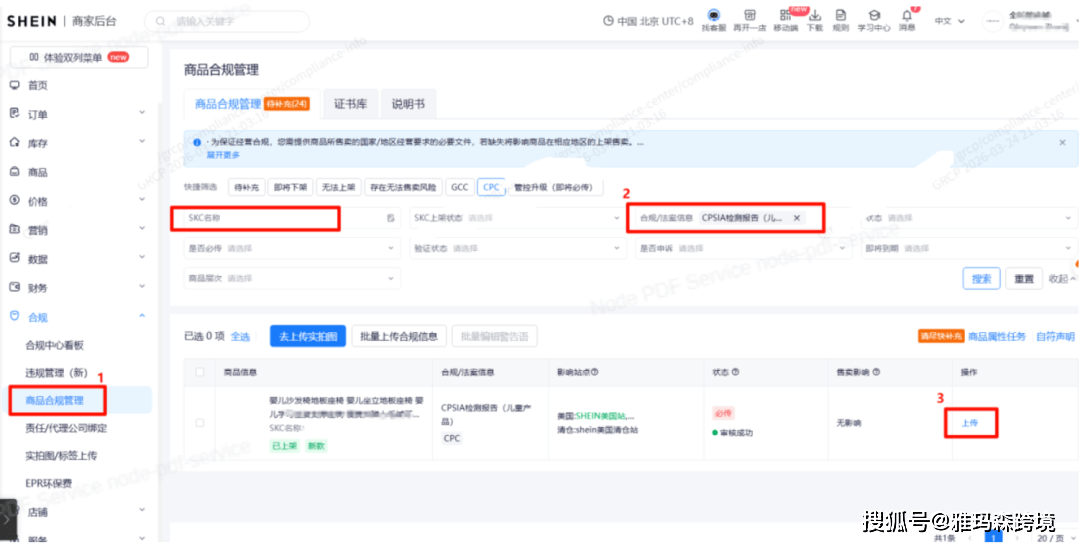Collapse the 合规 sidebar section
This screenshot has height=545, width=1080.
pos(142,316)
